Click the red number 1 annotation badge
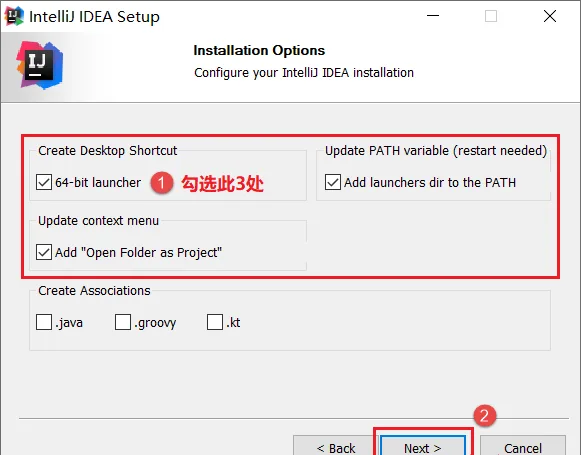The image size is (581, 455). (162, 183)
